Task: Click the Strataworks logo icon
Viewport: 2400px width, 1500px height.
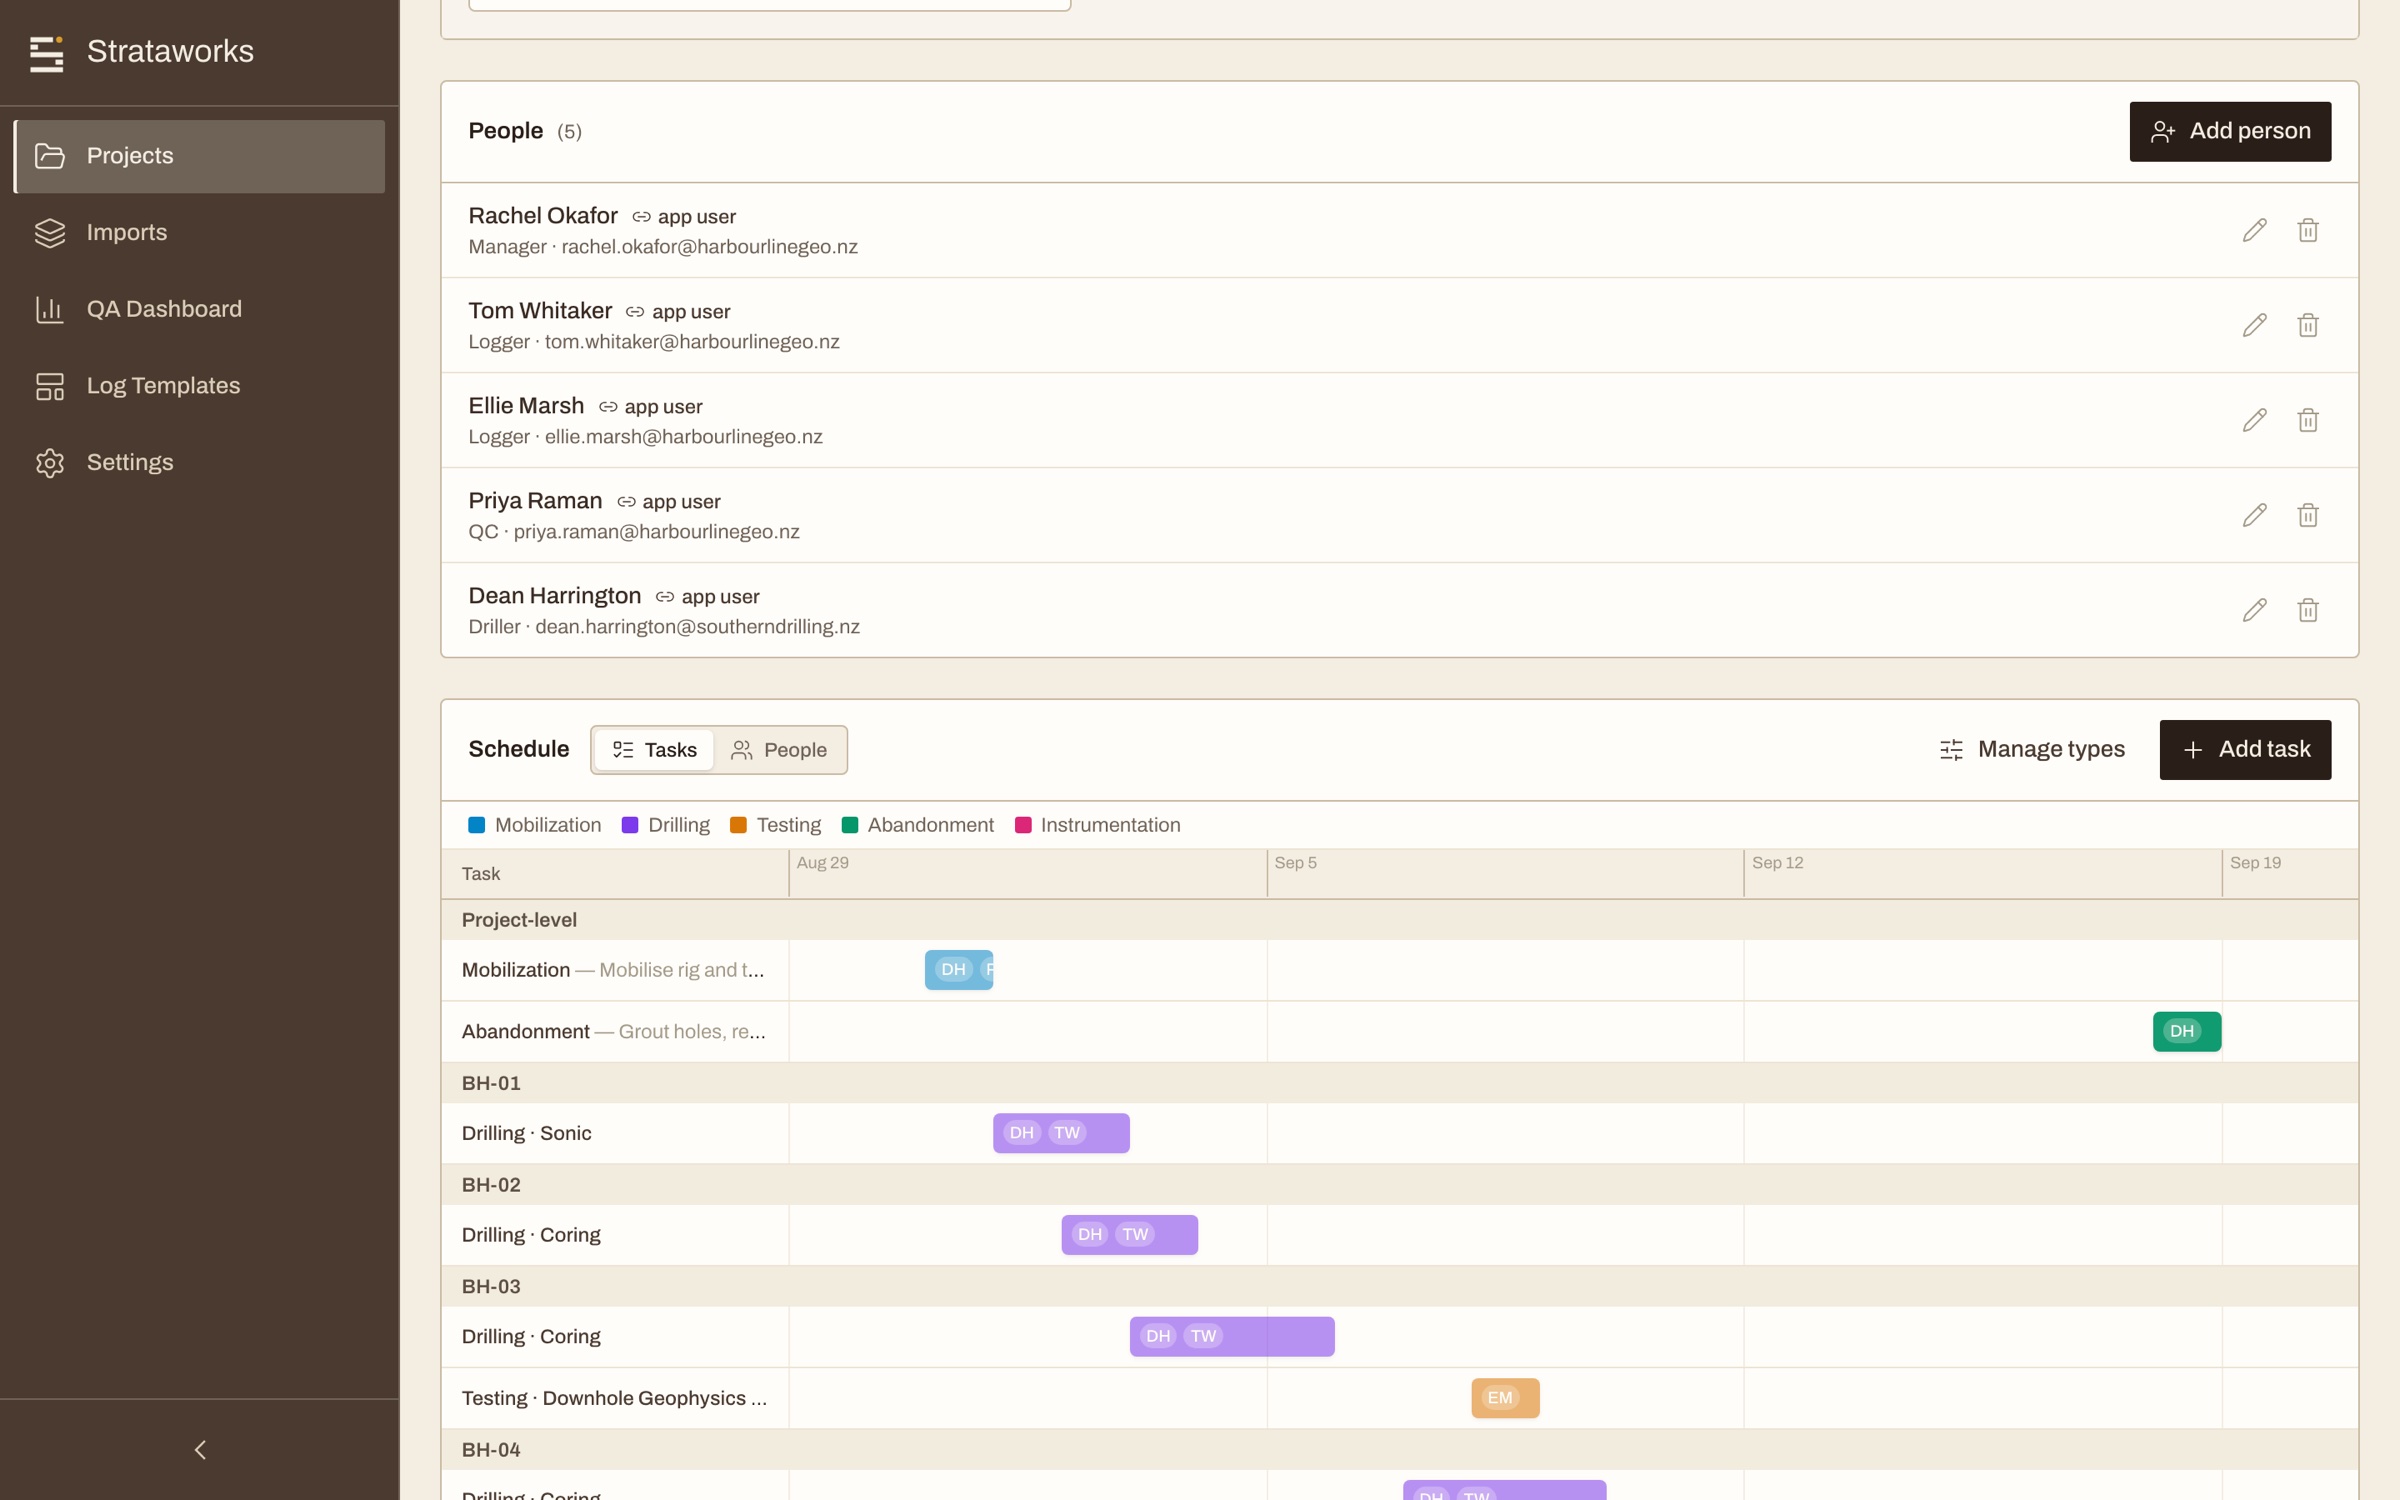Action: pyautogui.click(x=46, y=53)
